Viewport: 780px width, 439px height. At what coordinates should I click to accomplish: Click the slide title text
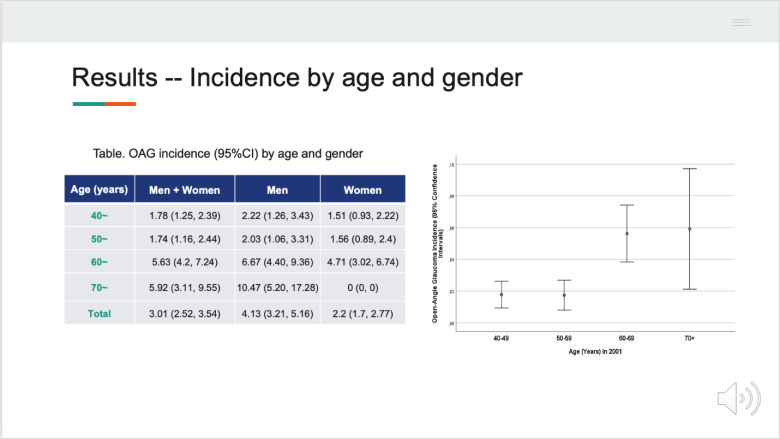click(297, 77)
